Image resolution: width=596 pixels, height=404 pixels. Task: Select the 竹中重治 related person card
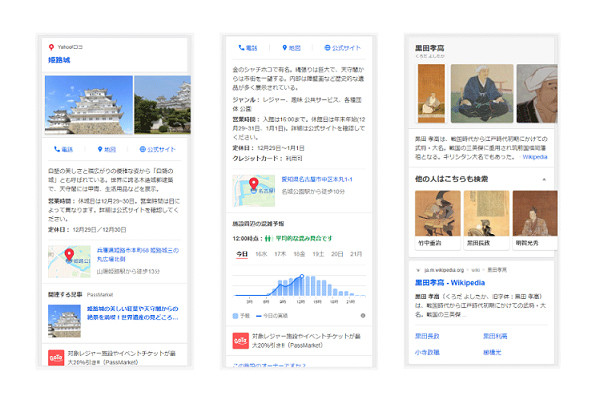437,220
